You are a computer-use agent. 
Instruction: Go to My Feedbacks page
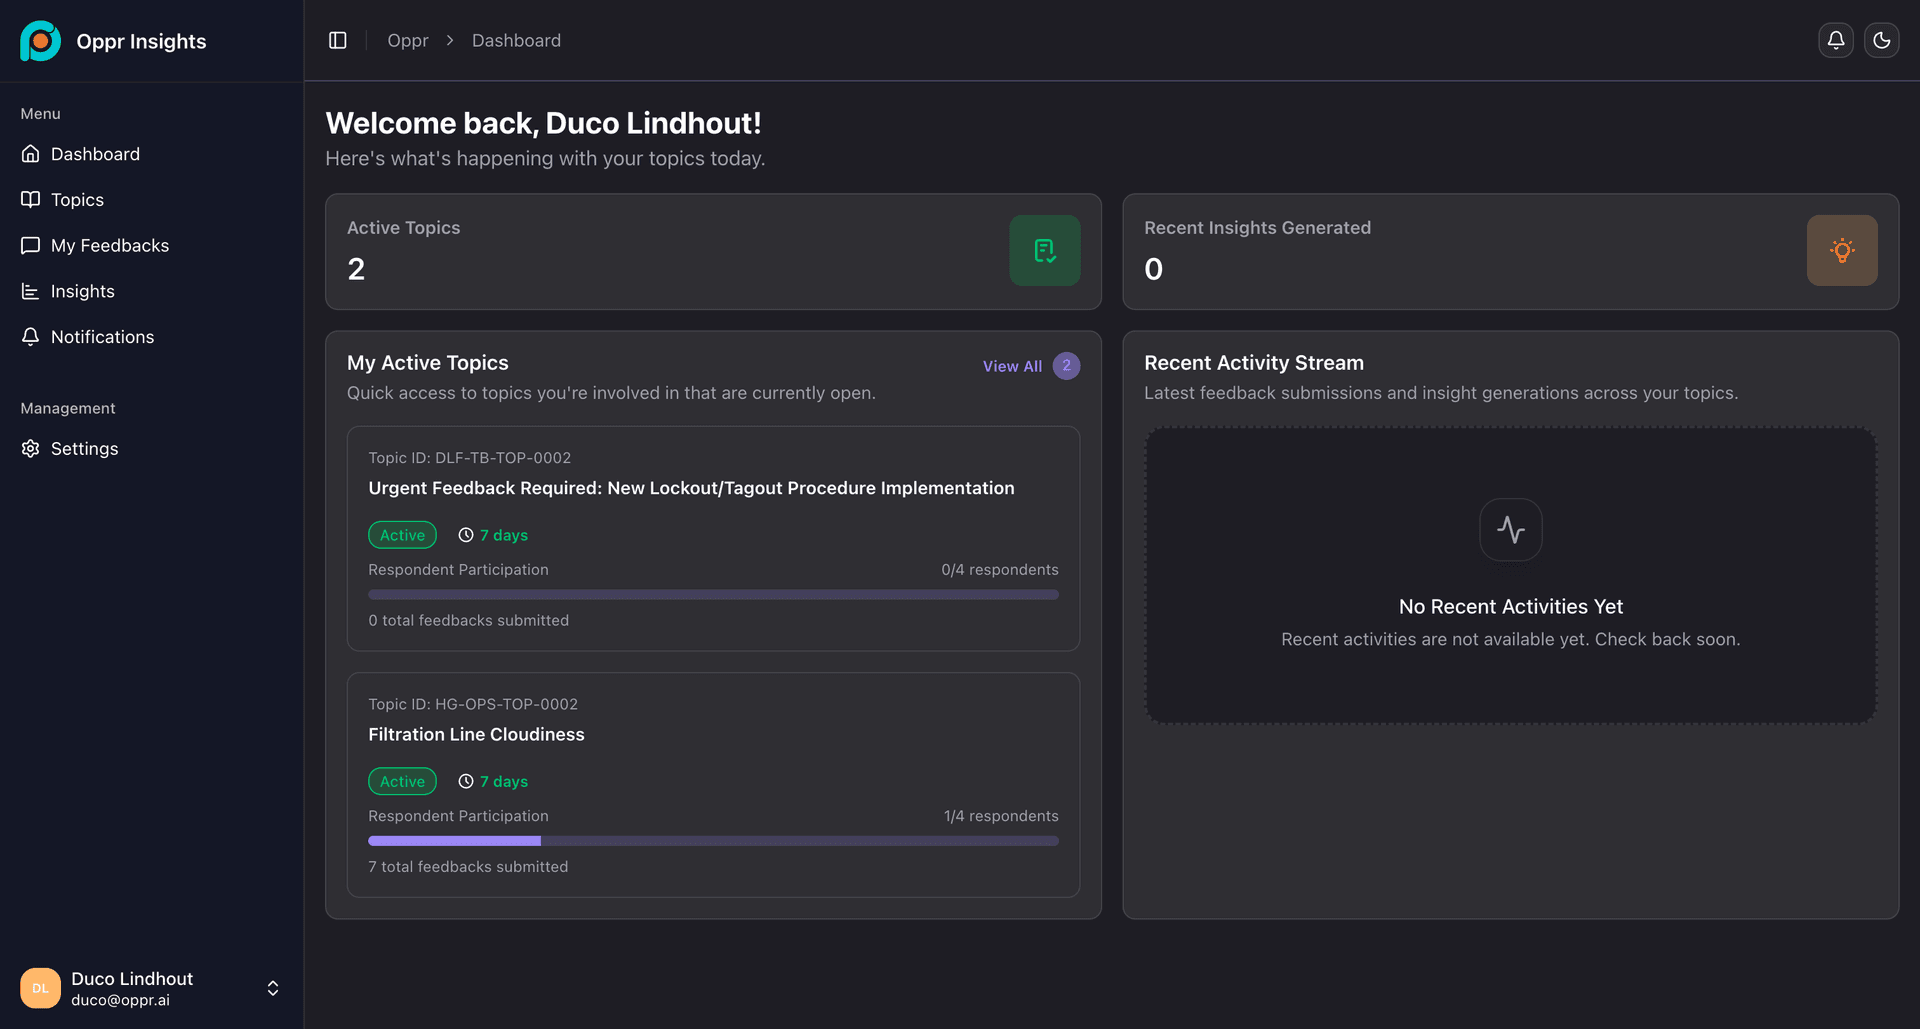click(x=151, y=245)
